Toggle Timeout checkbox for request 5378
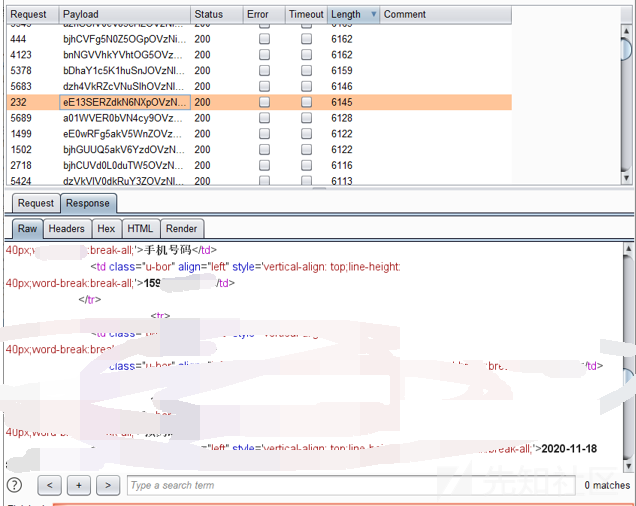The width and height of the screenshot is (636, 506). coord(306,70)
